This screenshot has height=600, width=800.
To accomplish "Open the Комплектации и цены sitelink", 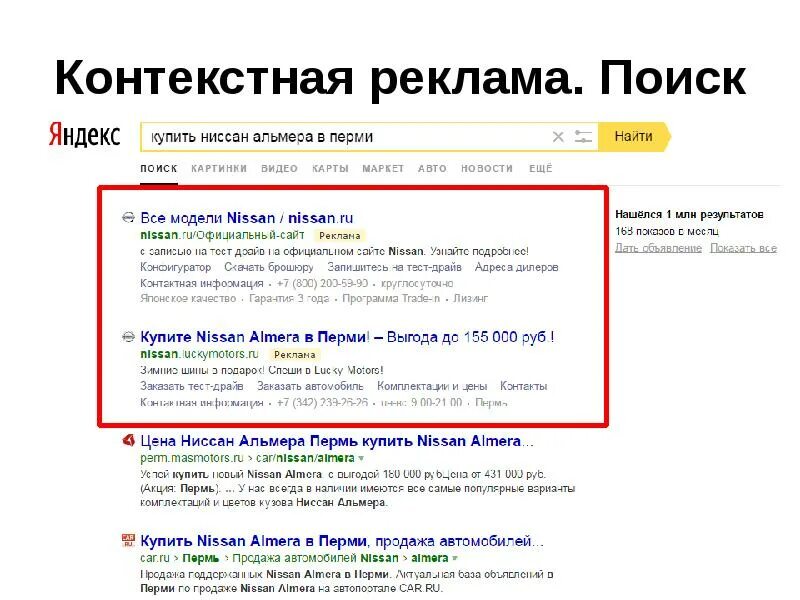I will coord(432,386).
